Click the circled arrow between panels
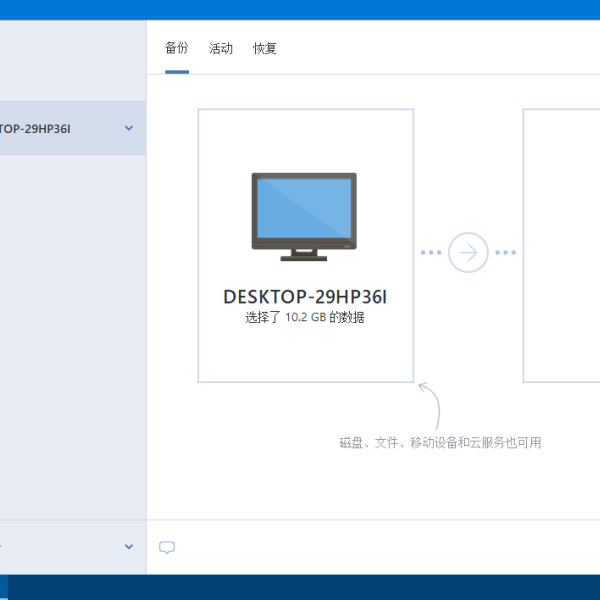The image size is (600, 600). click(x=468, y=253)
